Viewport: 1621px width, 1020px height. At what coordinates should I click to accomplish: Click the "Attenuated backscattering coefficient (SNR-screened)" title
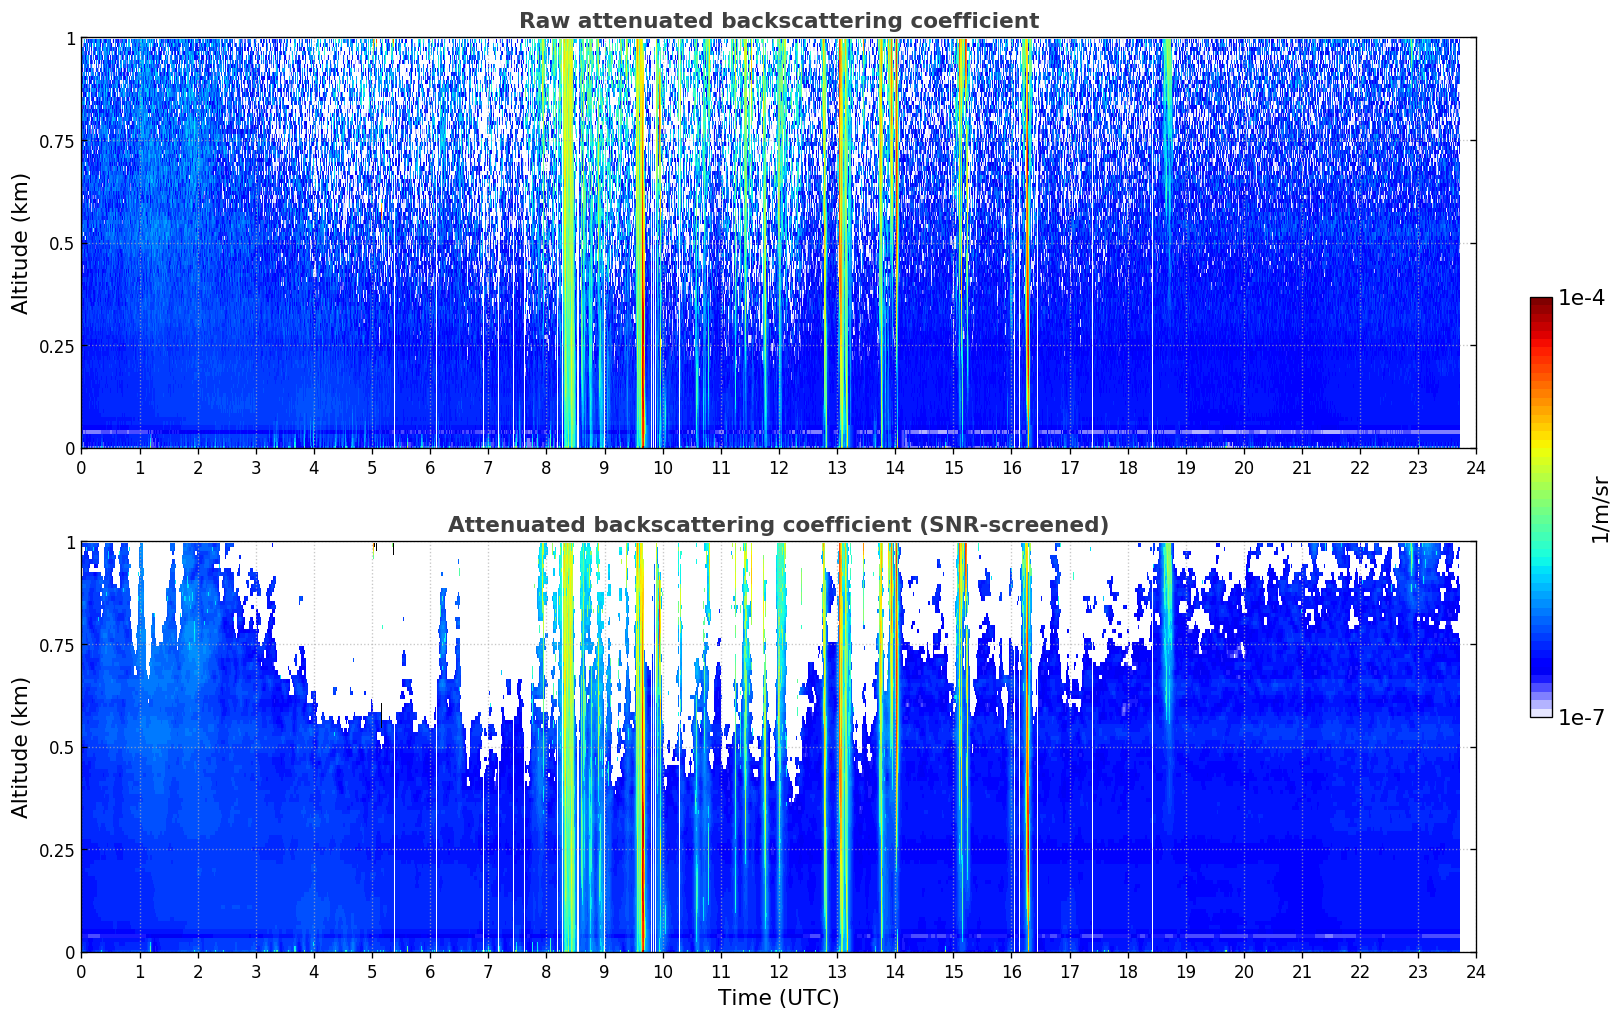click(778, 525)
